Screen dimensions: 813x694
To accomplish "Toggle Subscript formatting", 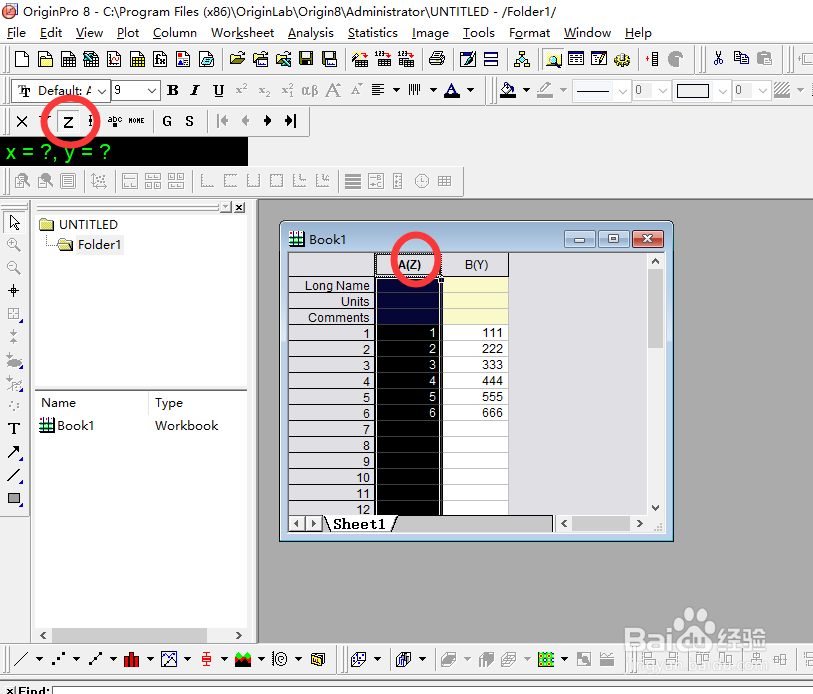I will 264,91.
